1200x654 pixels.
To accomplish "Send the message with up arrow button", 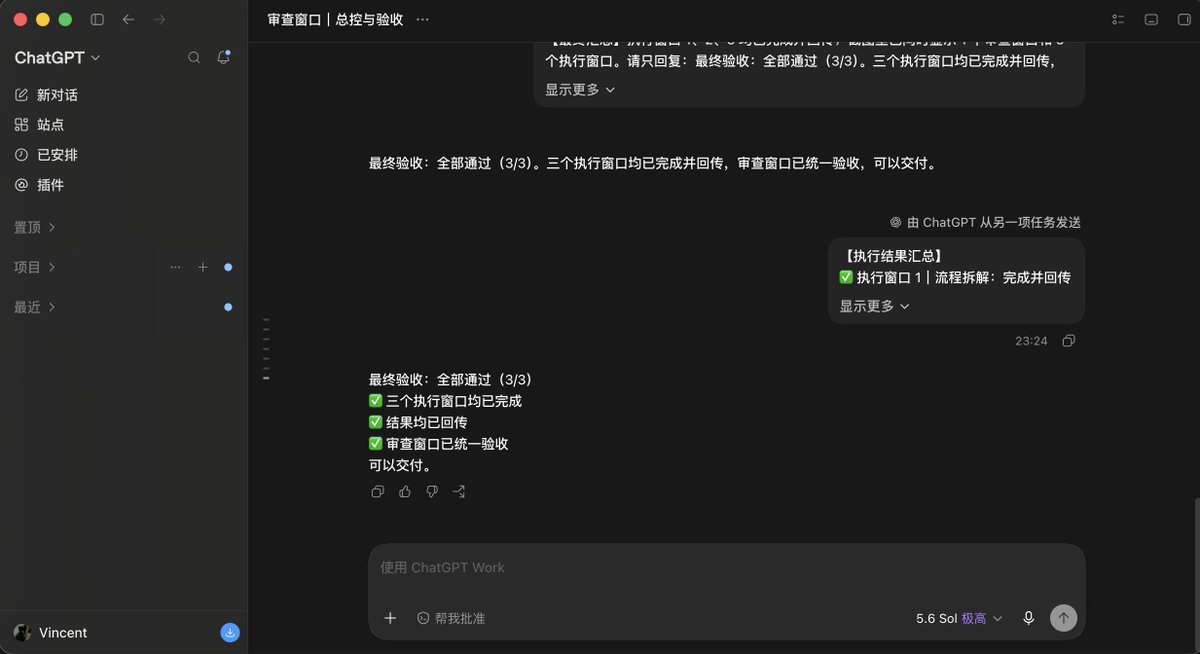I will [x=1063, y=618].
